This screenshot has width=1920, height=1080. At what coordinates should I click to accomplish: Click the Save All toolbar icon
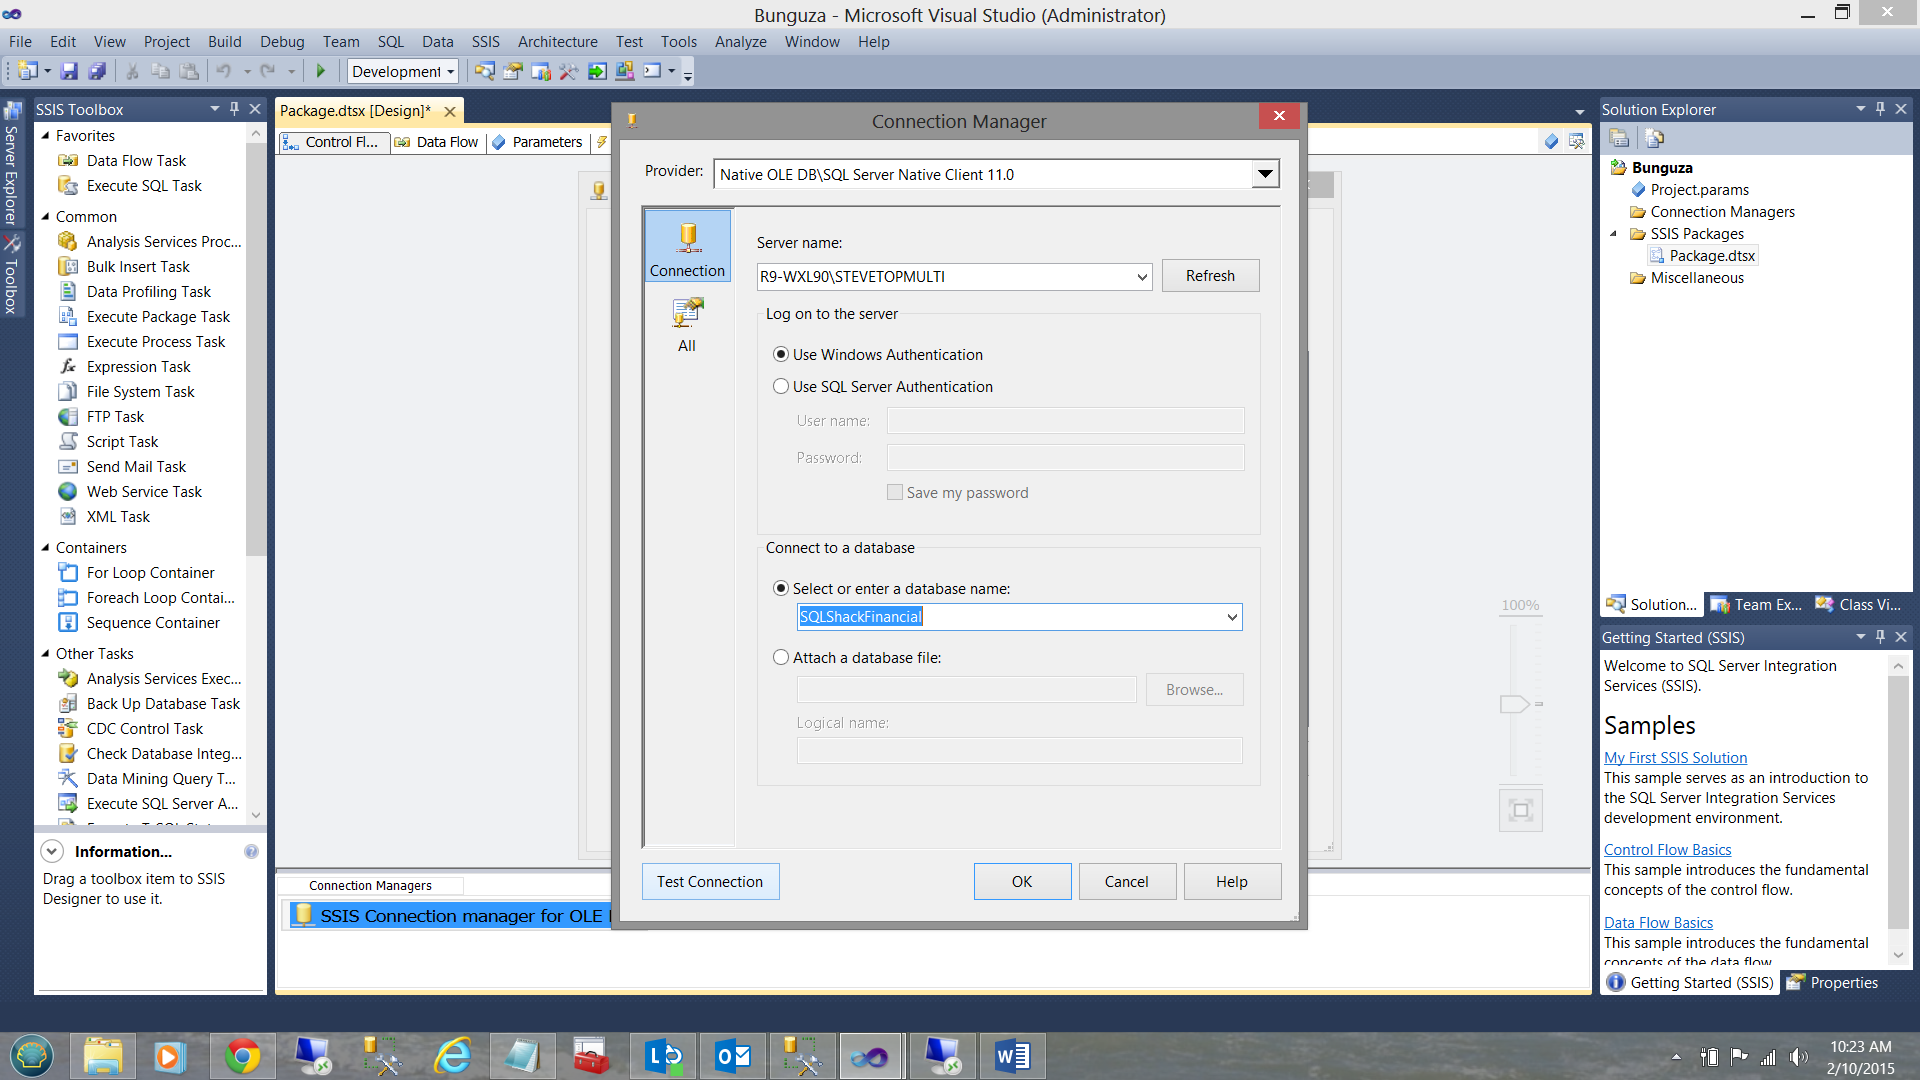point(97,71)
